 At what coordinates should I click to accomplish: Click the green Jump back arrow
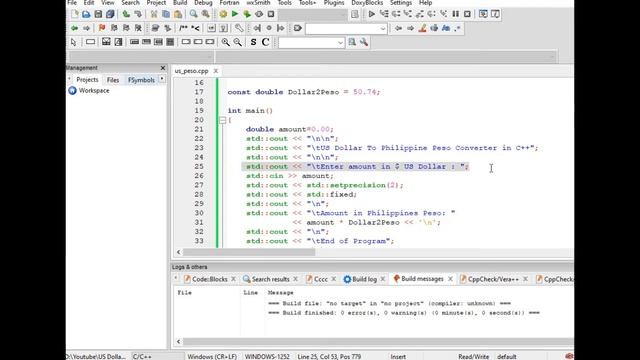[74, 28]
